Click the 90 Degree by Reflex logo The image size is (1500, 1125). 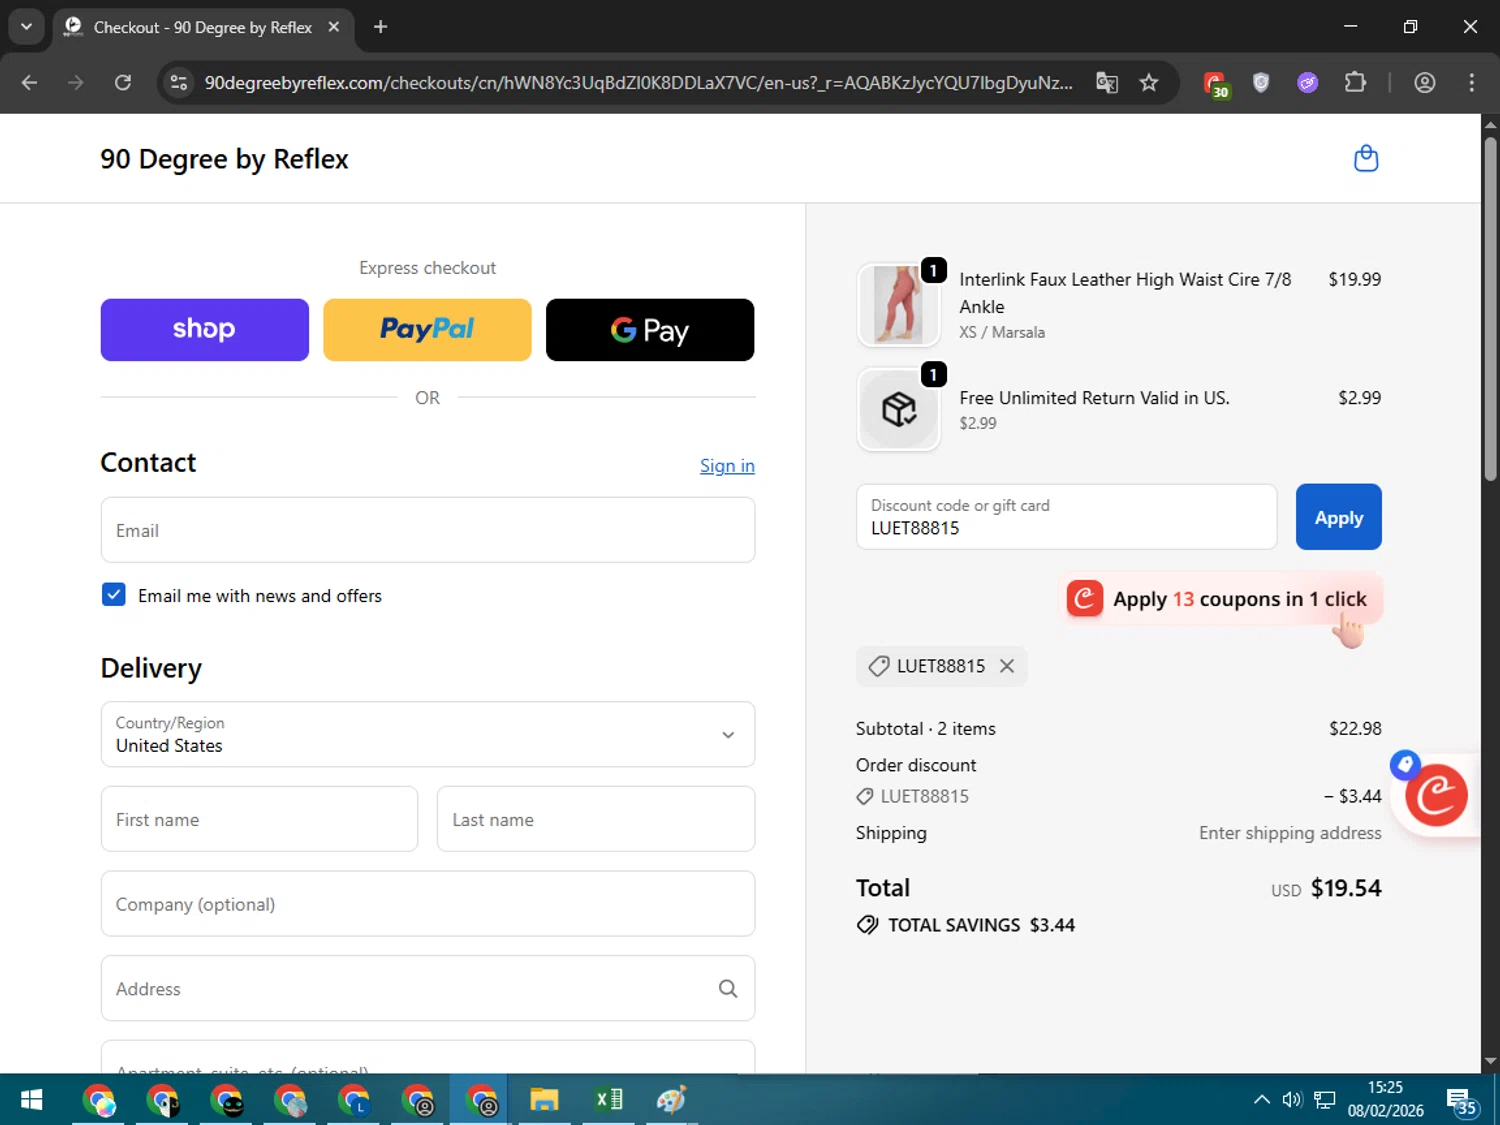[x=224, y=159]
